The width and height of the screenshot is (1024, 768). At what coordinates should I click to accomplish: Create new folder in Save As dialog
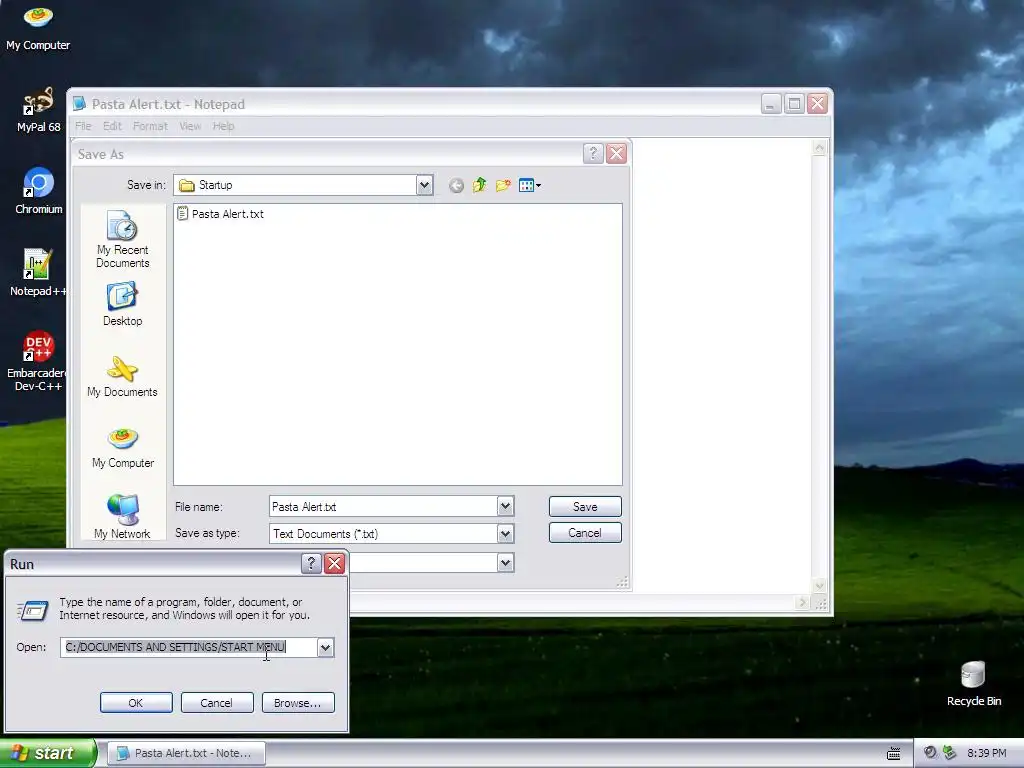(503, 185)
